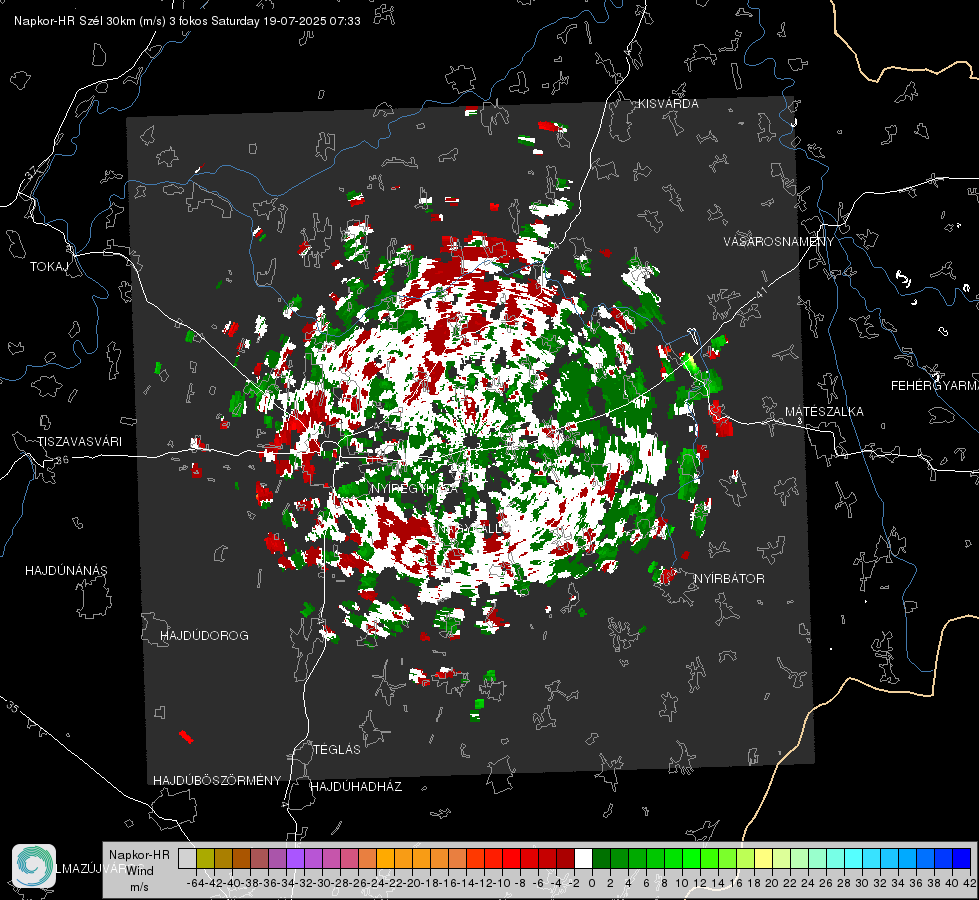Click the legend value '42' at far right
This screenshot has width=979, height=900.
pyautogui.click(x=969, y=883)
